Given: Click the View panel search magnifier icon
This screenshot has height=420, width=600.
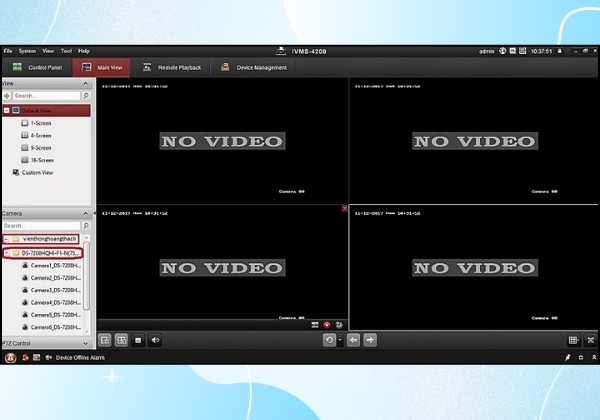Looking at the screenshot, I should point(86,96).
